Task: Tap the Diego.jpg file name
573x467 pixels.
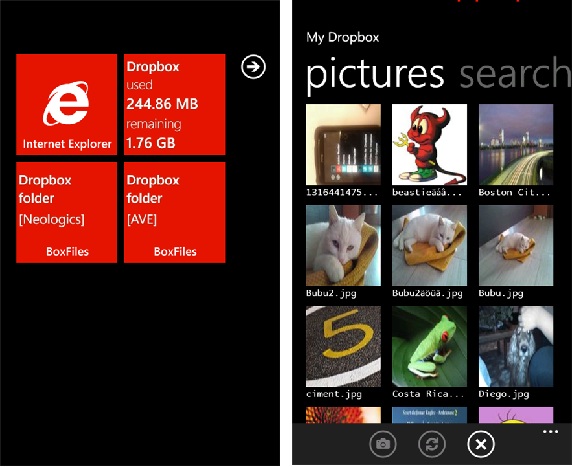Action: (x=504, y=394)
